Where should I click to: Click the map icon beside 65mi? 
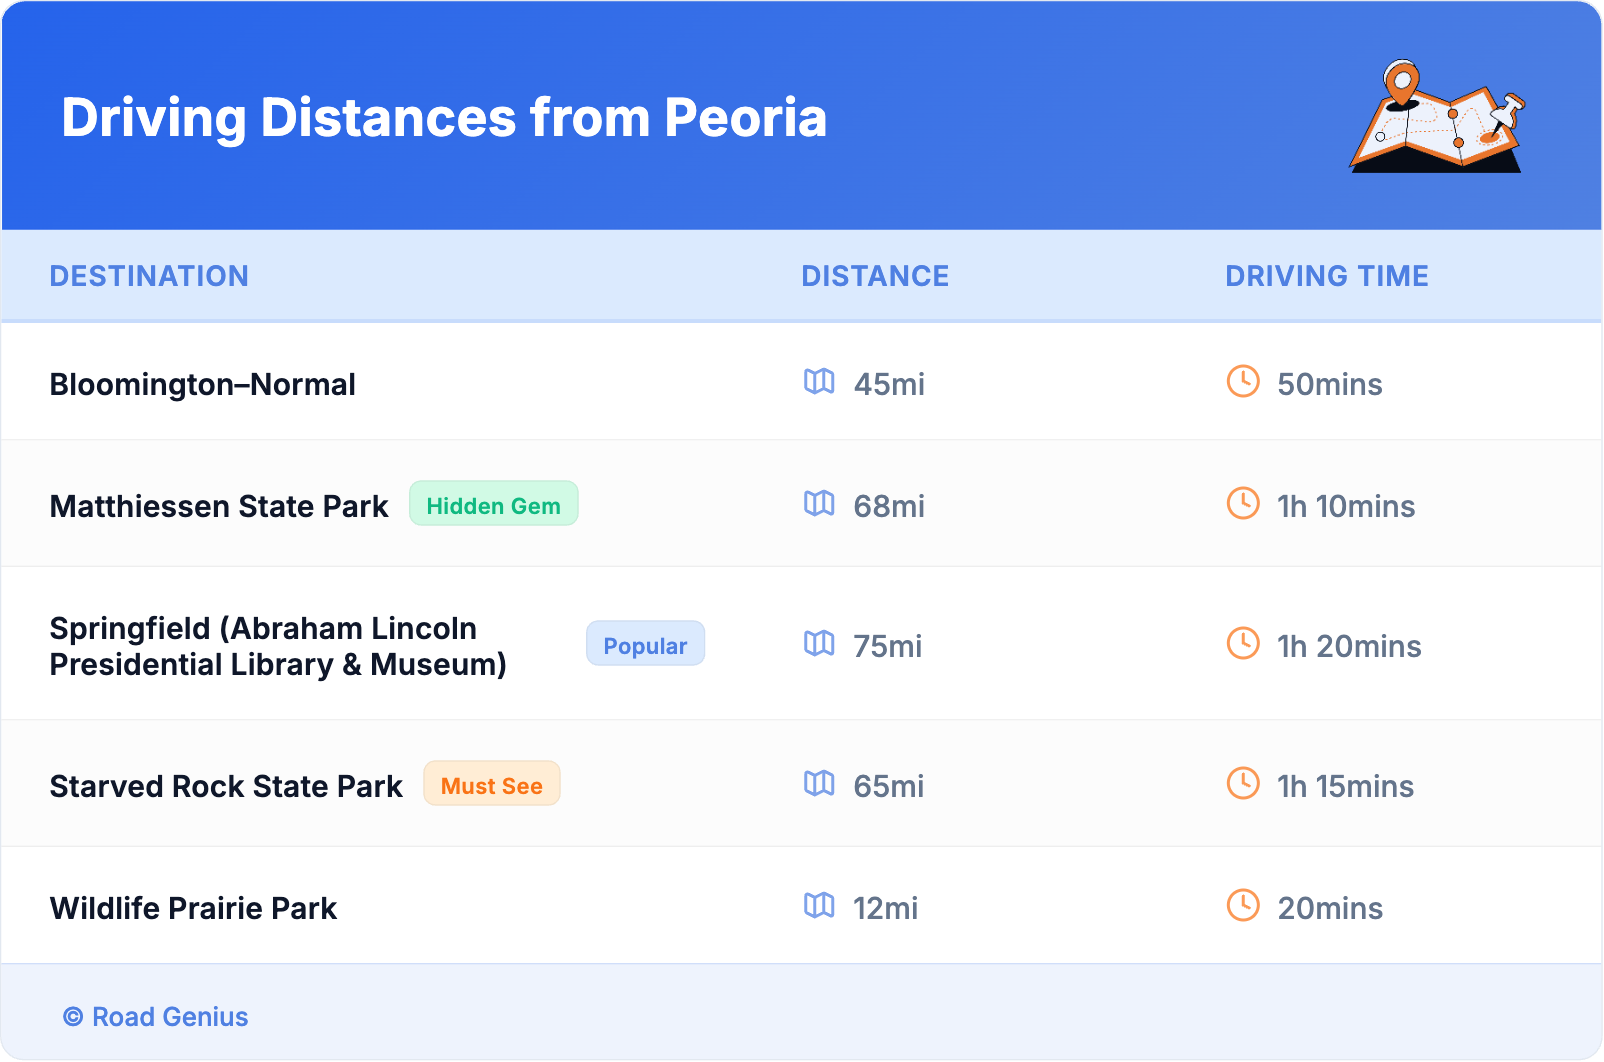(819, 784)
